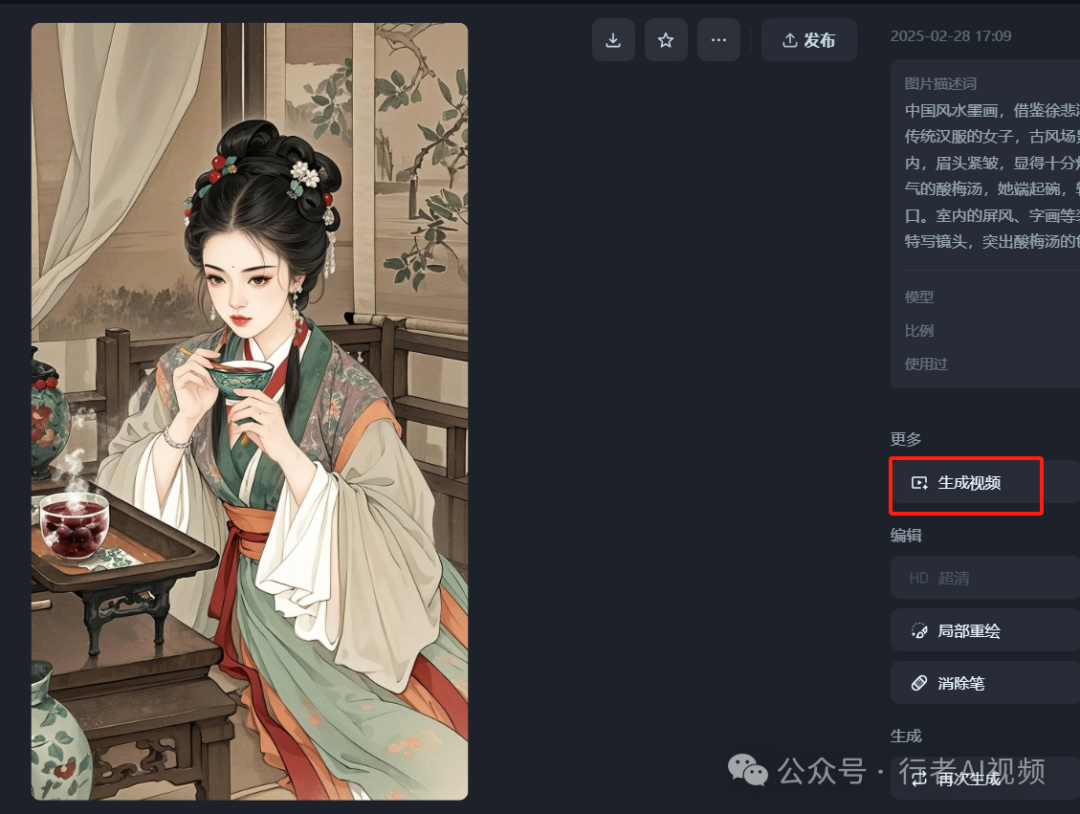This screenshot has width=1080, height=814.
Task: Click the 编辑 section heading
Action: [x=905, y=535]
